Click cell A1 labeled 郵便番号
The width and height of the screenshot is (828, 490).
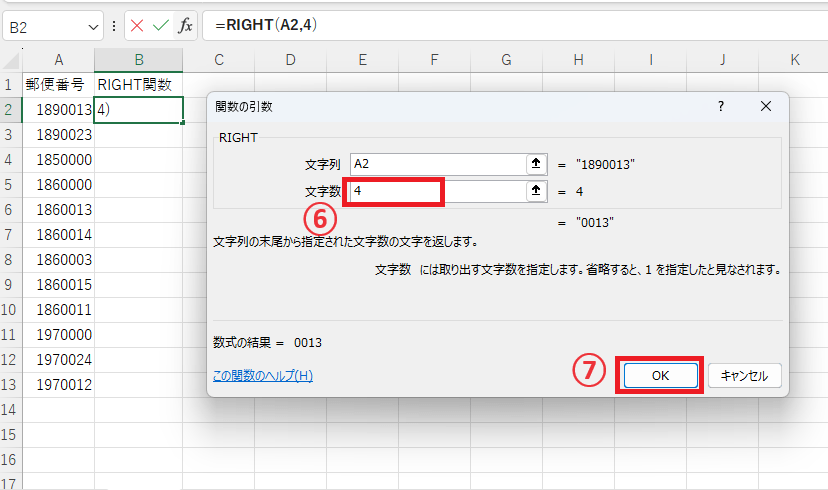[x=59, y=84]
